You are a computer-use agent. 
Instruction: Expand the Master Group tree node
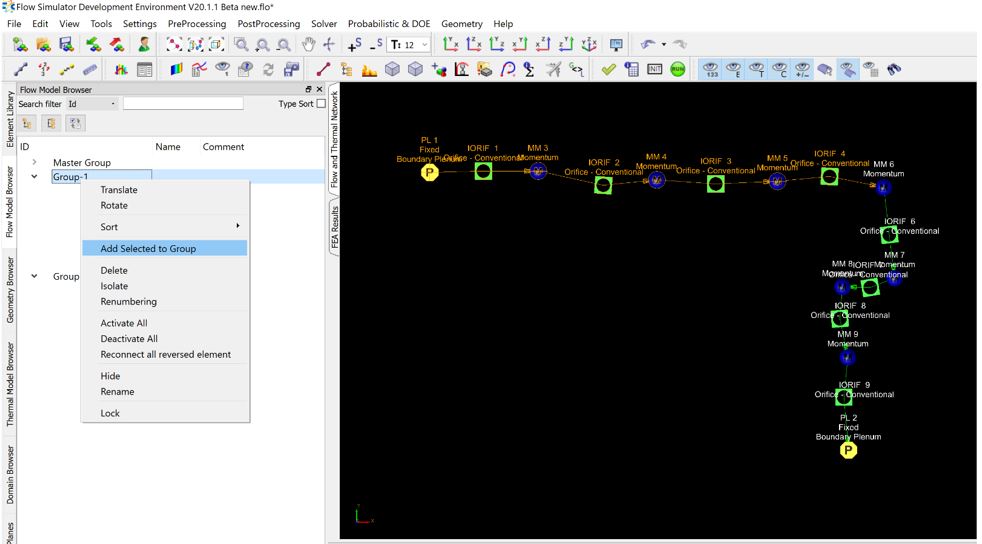(34, 162)
